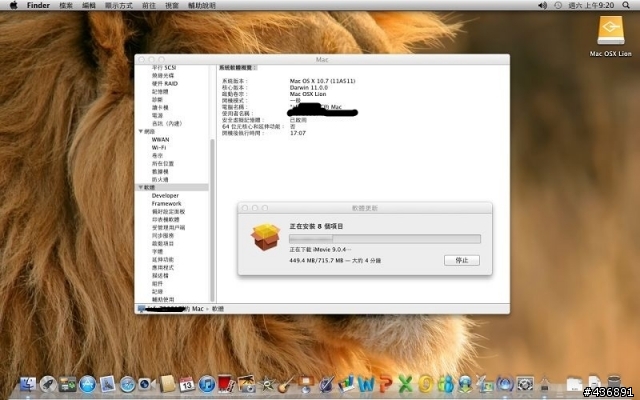Open the 輔助說明 menu
The width and height of the screenshot is (640, 400).
[202, 5]
